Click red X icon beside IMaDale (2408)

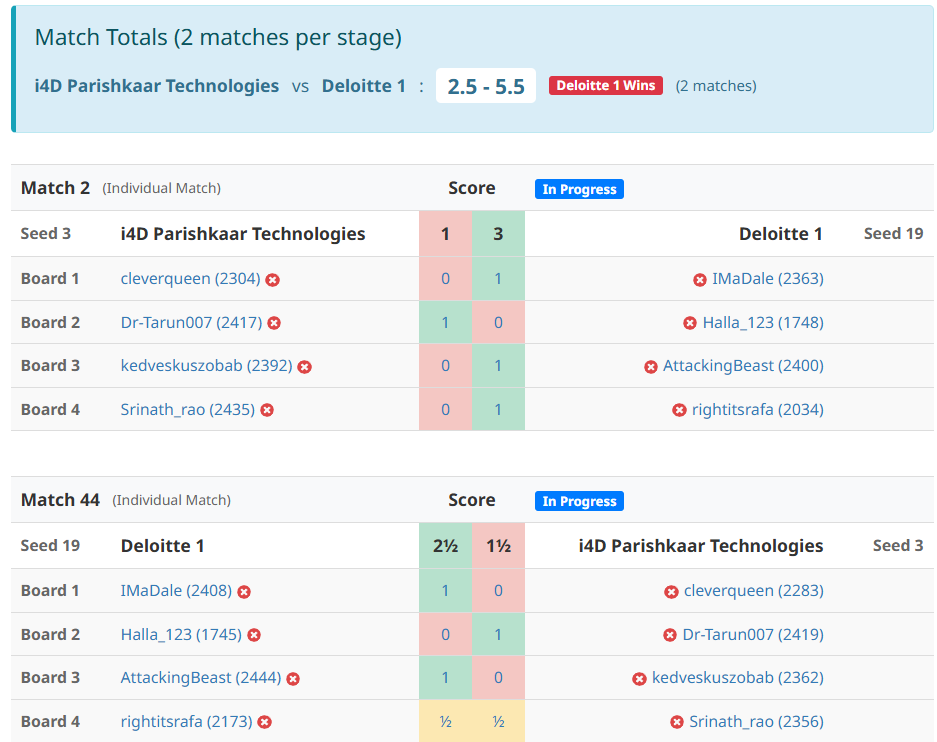pos(244,592)
